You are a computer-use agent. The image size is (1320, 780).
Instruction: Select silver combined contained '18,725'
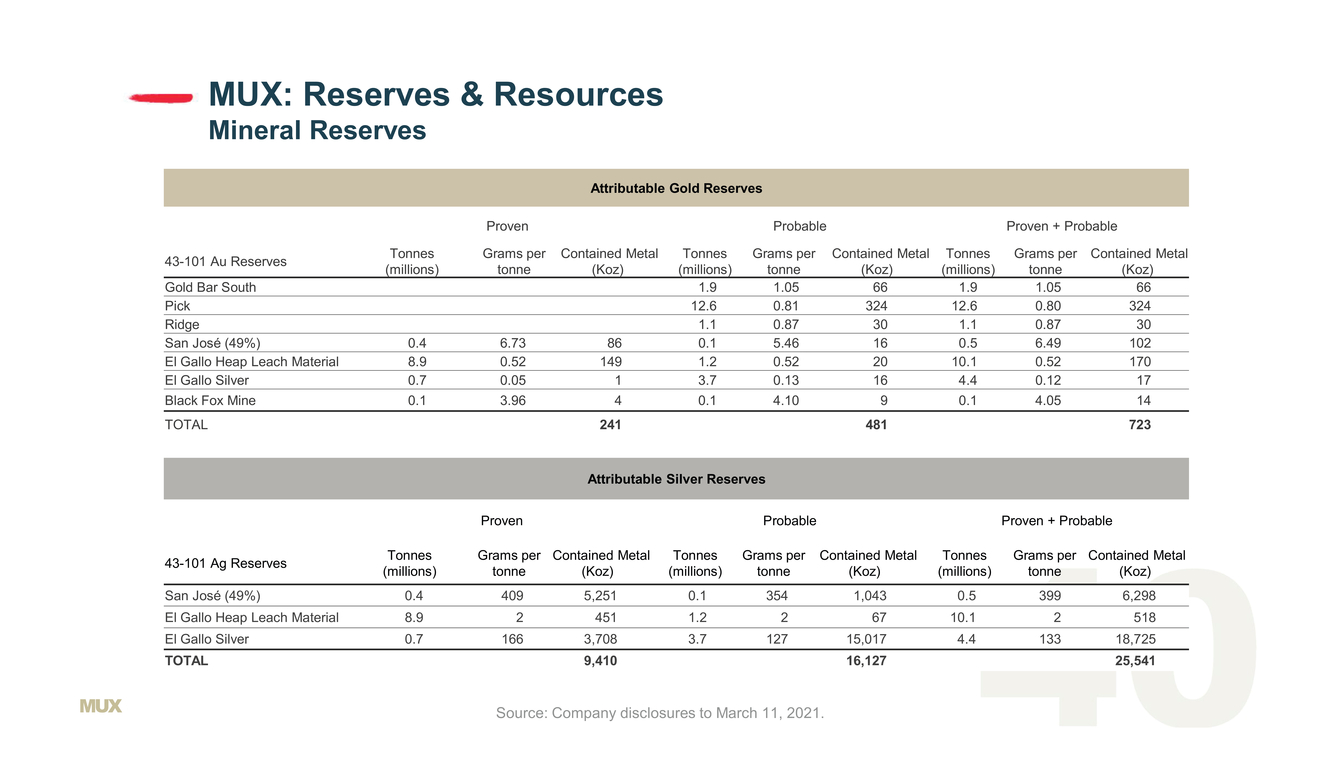click(x=1134, y=639)
